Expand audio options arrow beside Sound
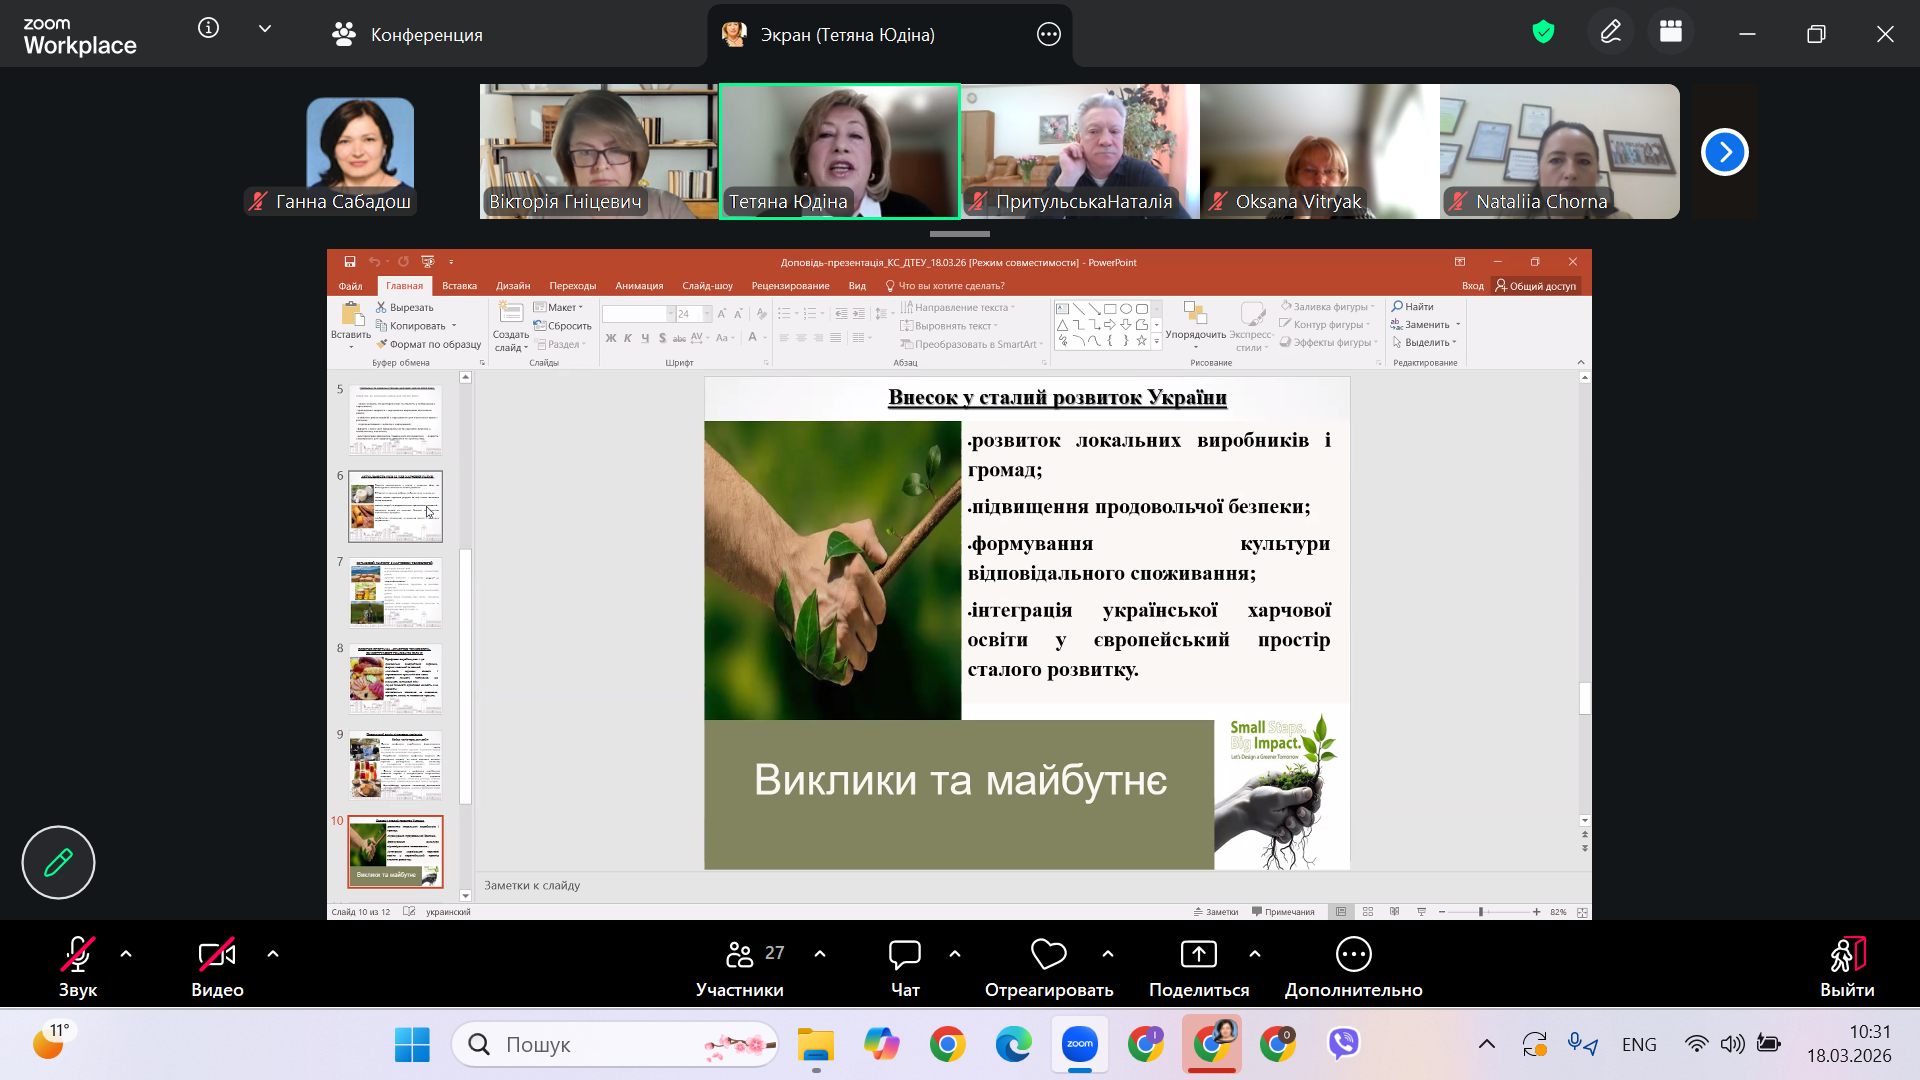Image resolution: width=1920 pixels, height=1080 pixels. (126, 954)
